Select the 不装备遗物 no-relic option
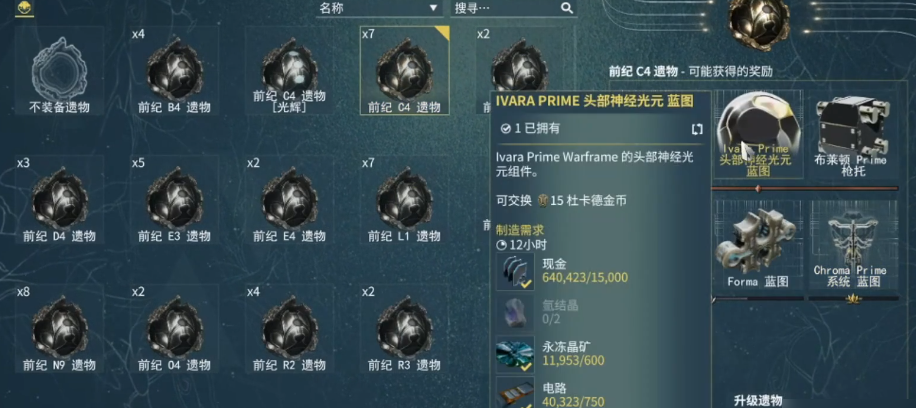Viewport: 916px width, 408px height. [x=59, y=71]
